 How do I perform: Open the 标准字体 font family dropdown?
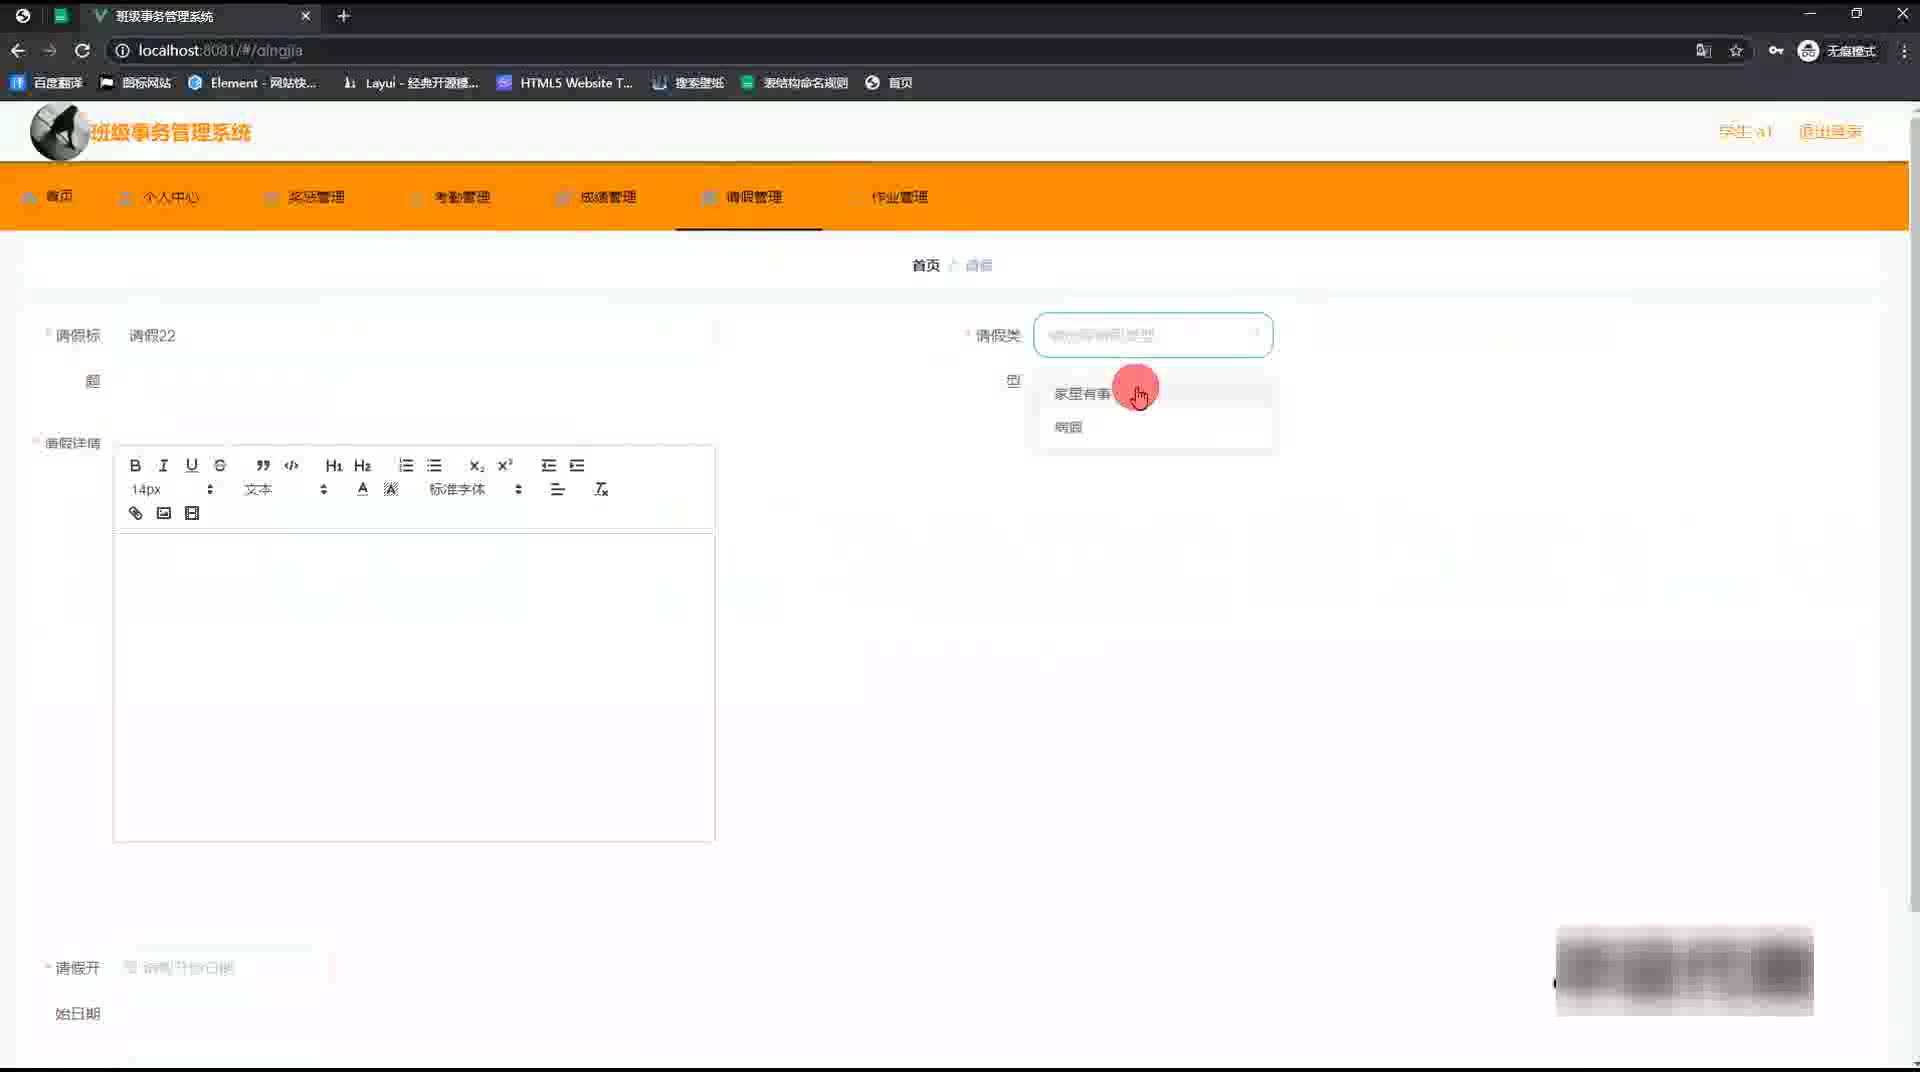(476, 489)
